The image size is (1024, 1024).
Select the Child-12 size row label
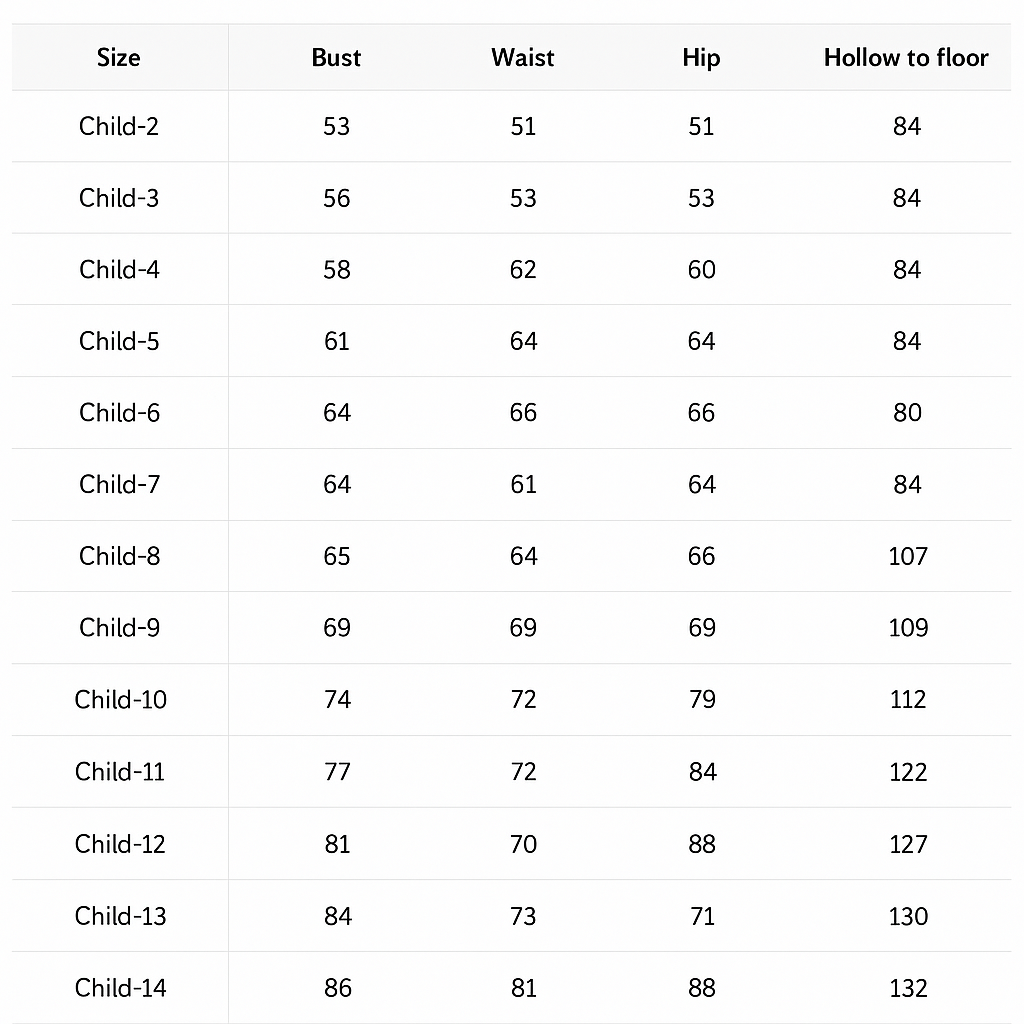coord(120,844)
